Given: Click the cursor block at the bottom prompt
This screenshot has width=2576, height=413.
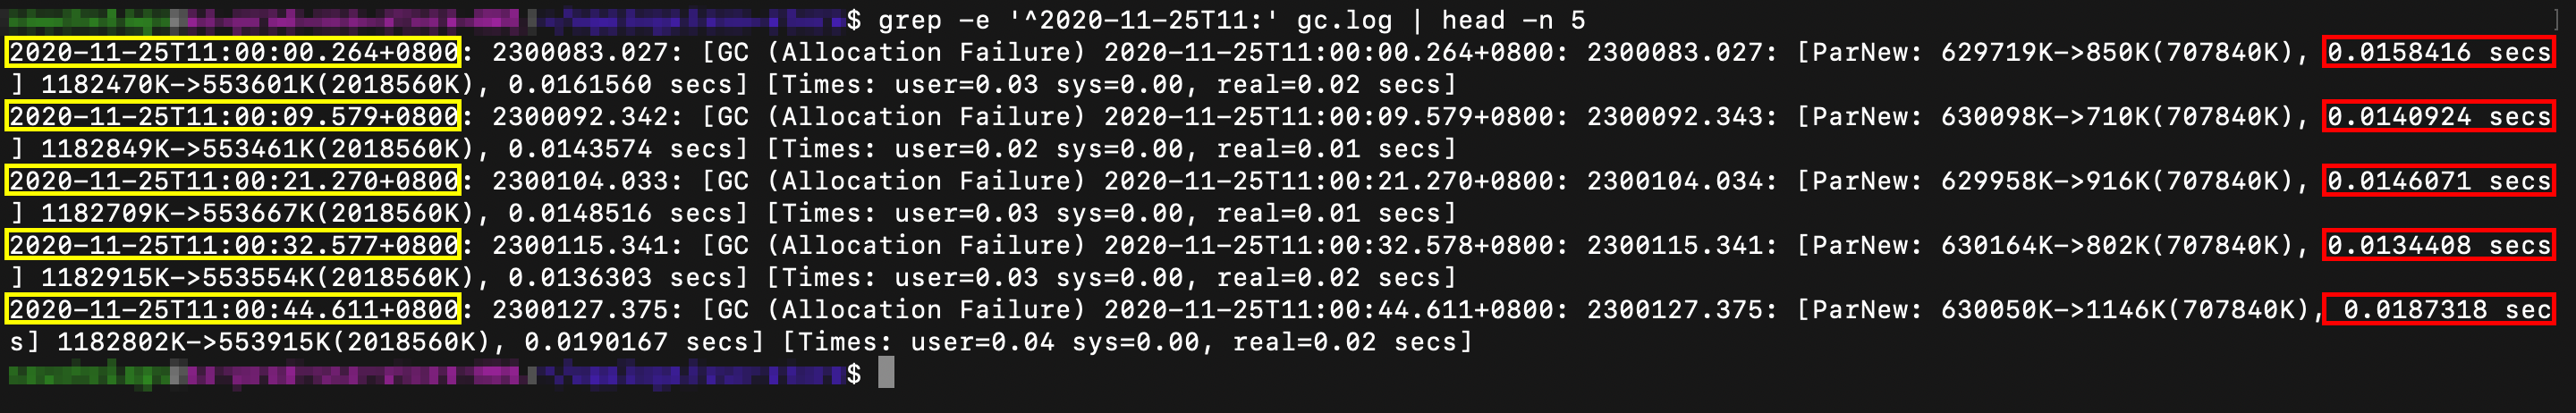Looking at the screenshot, I should [x=886, y=374].
